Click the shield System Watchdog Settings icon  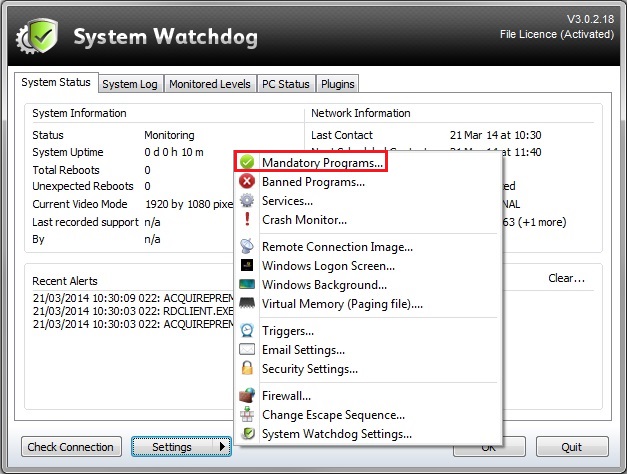(x=248, y=433)
